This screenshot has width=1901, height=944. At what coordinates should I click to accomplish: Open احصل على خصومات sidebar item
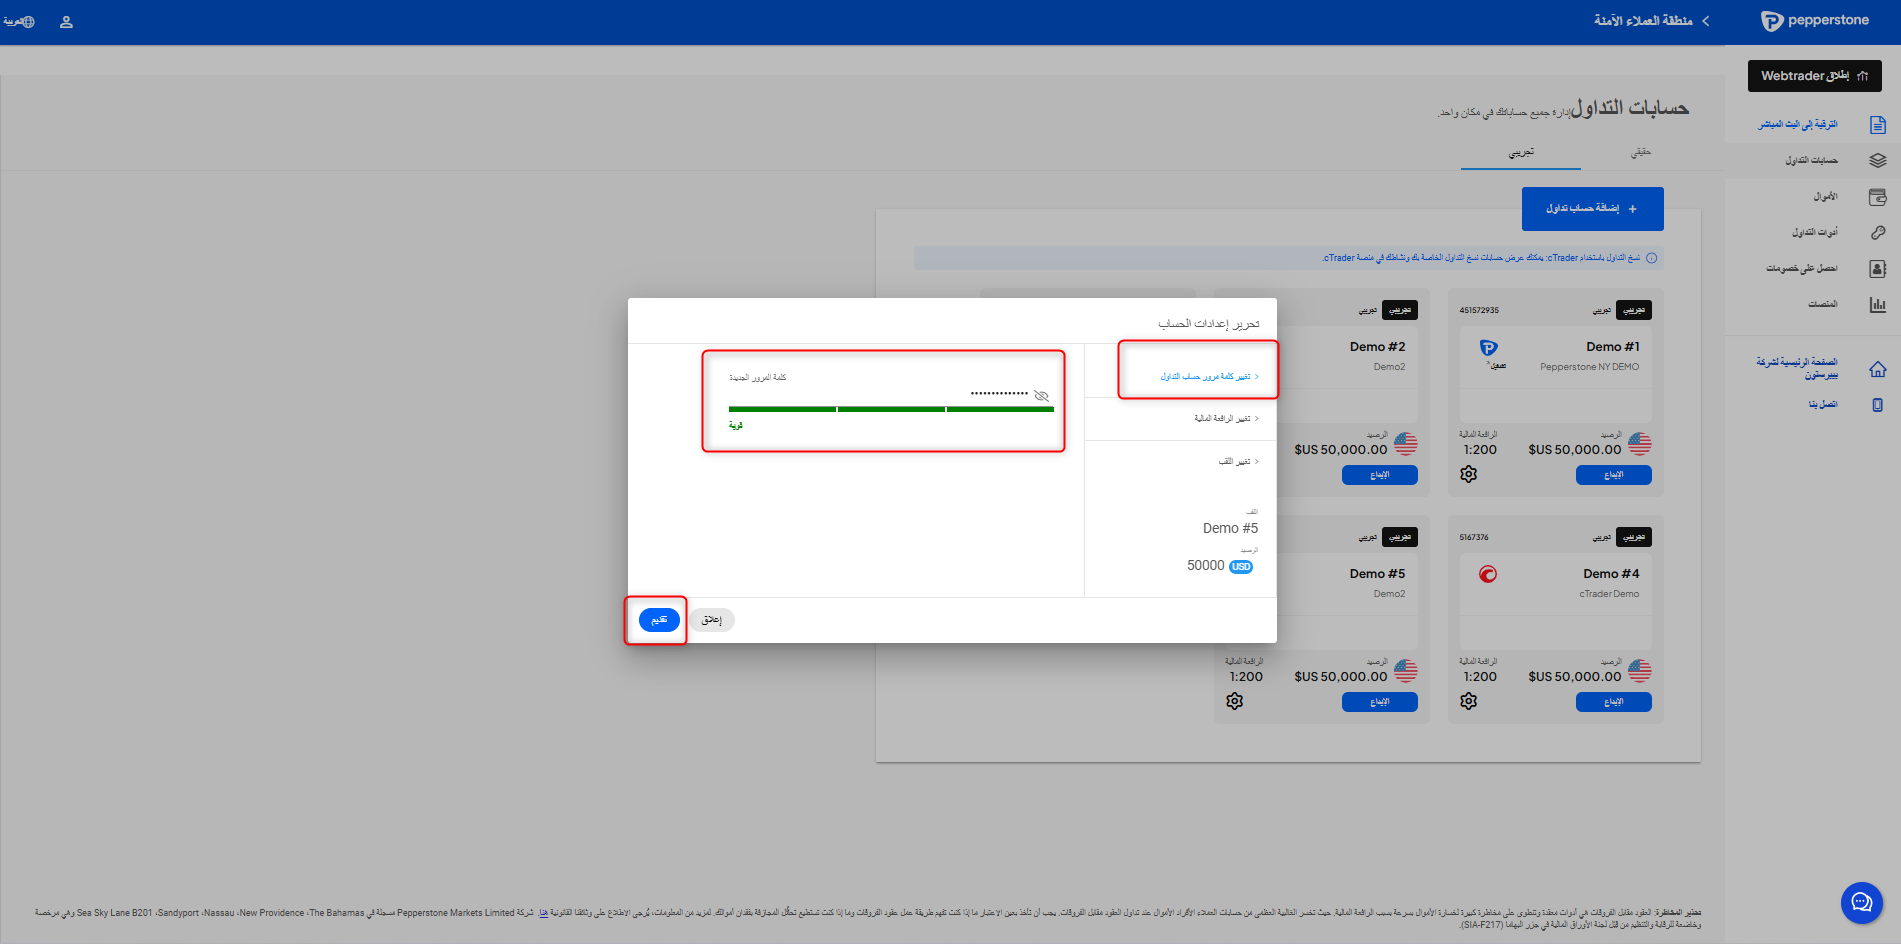(1802, 269)
